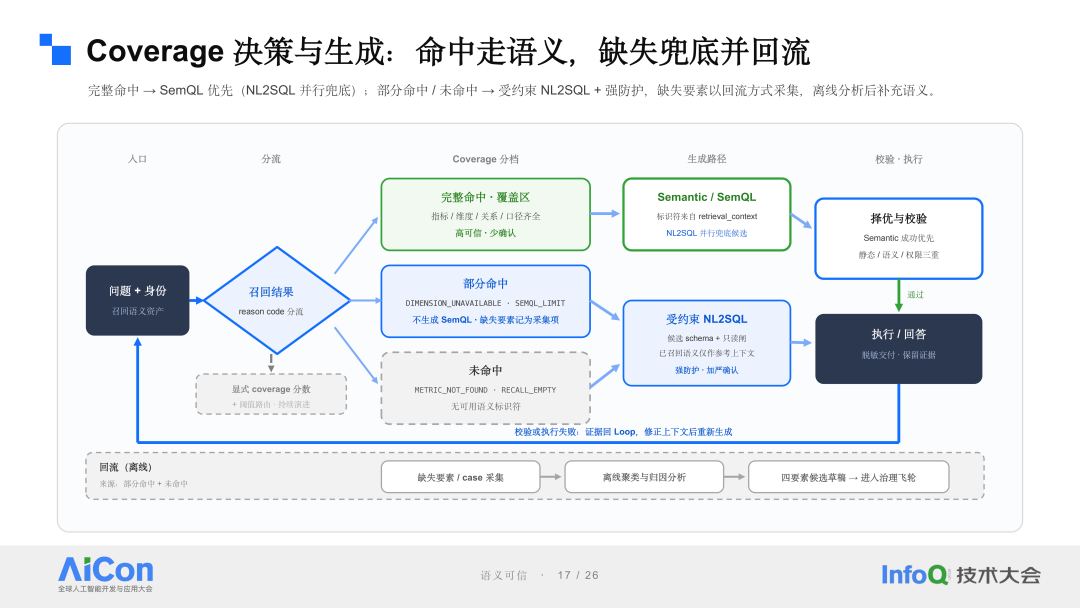Click the NL2SQL 并行兜底候选 text
This screenshot has height=608, width=1080.
tap(707, 233)
